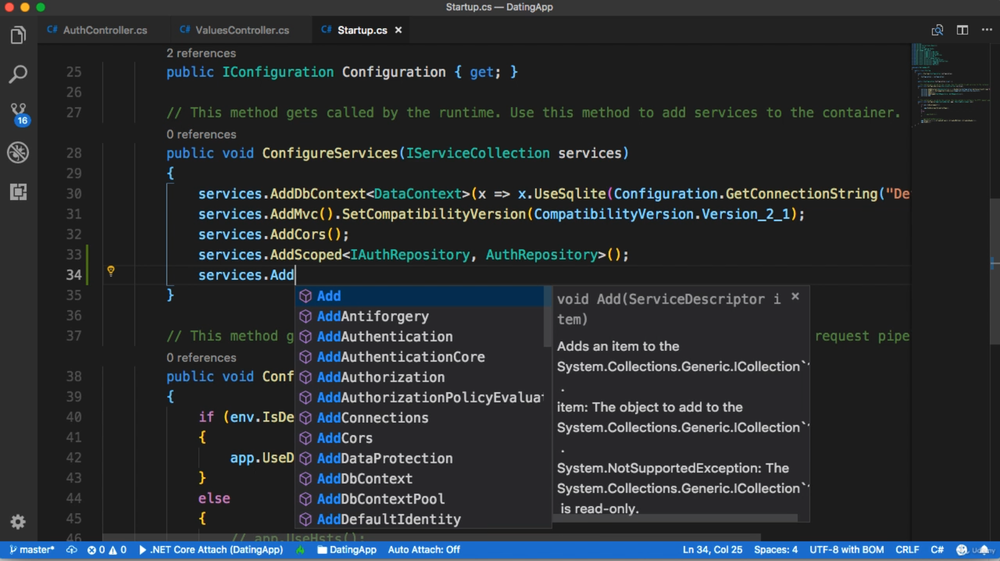Open the Search view in activity bar
This screenshot has width=1000, height=561.
(x=18, y=74)
